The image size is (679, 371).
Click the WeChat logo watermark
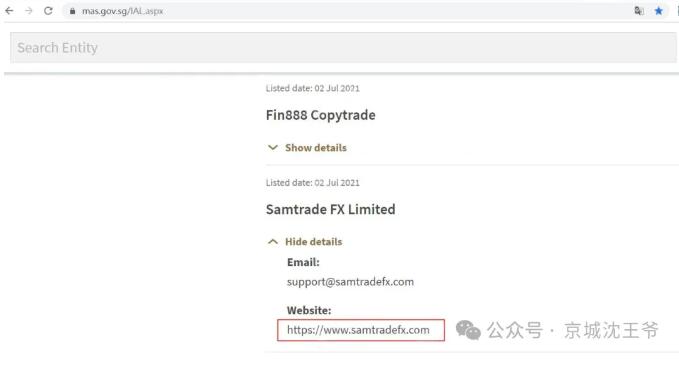[468, 330]
